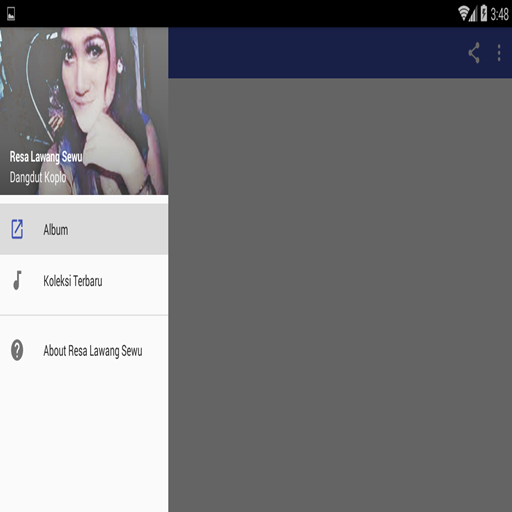Select the Album drawer item
This screenshot has height=512, width=512.
pos(84,229)
